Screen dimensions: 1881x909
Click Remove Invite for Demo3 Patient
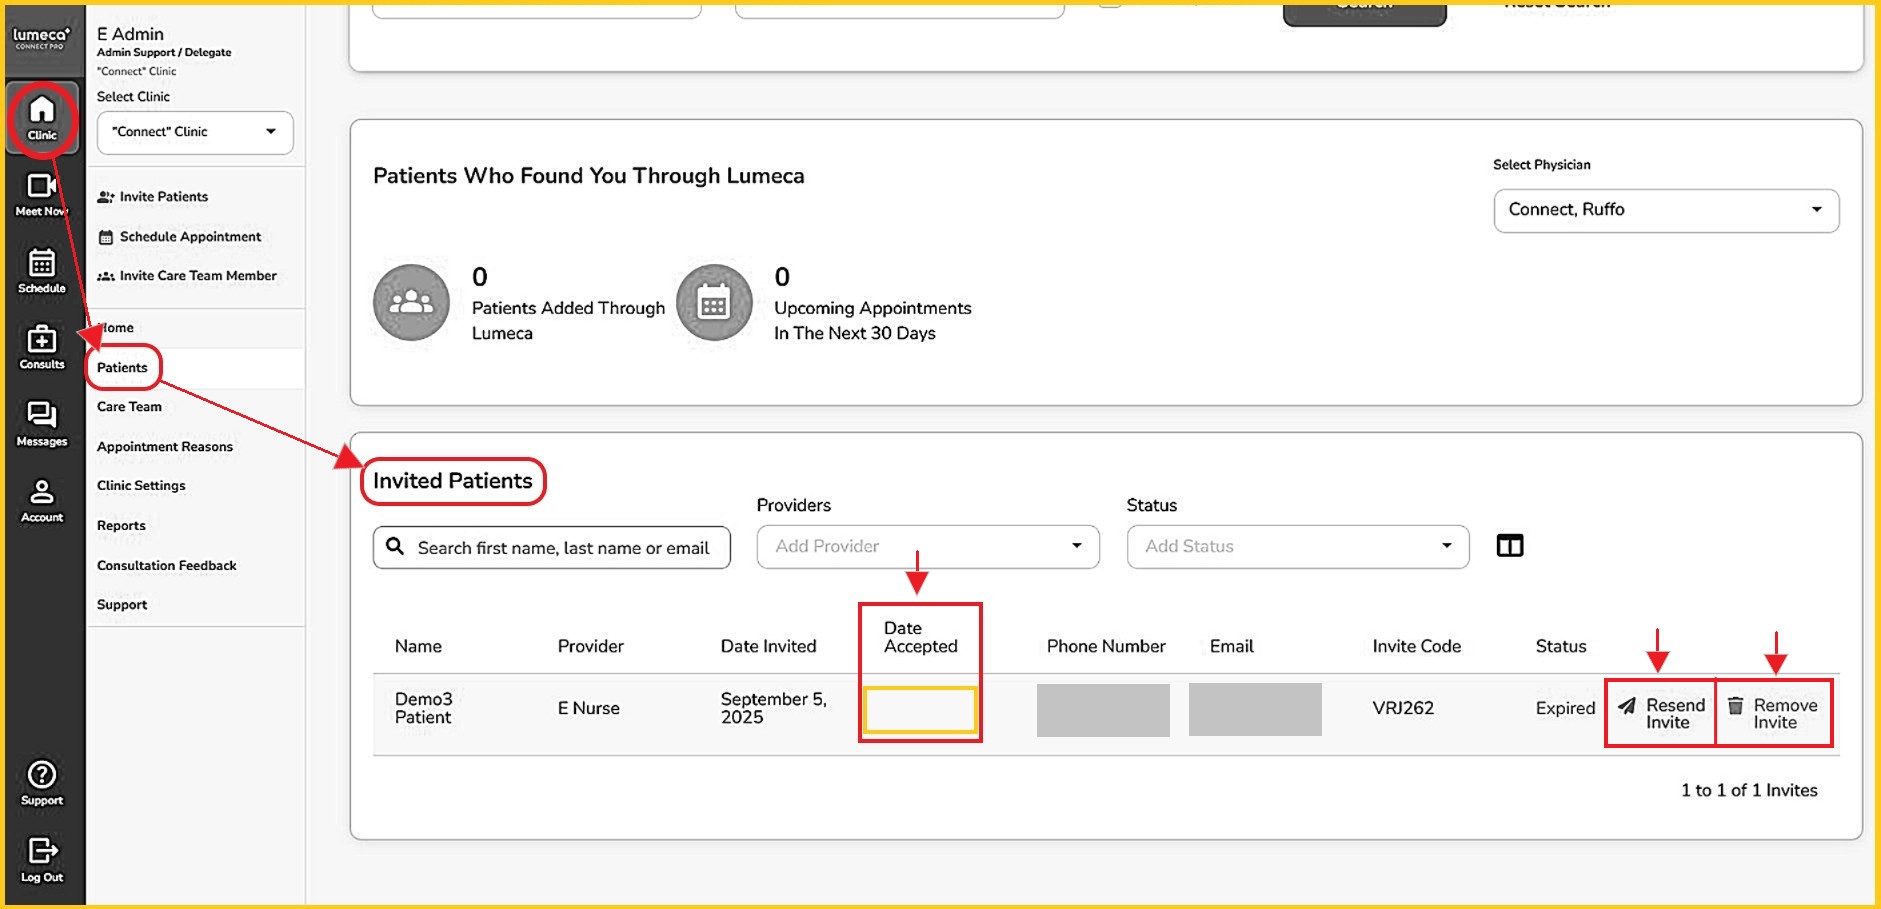point(1774,713)
